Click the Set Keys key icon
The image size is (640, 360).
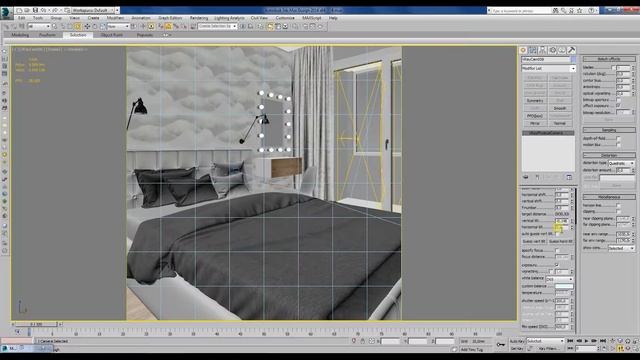[x=501, y=344]
